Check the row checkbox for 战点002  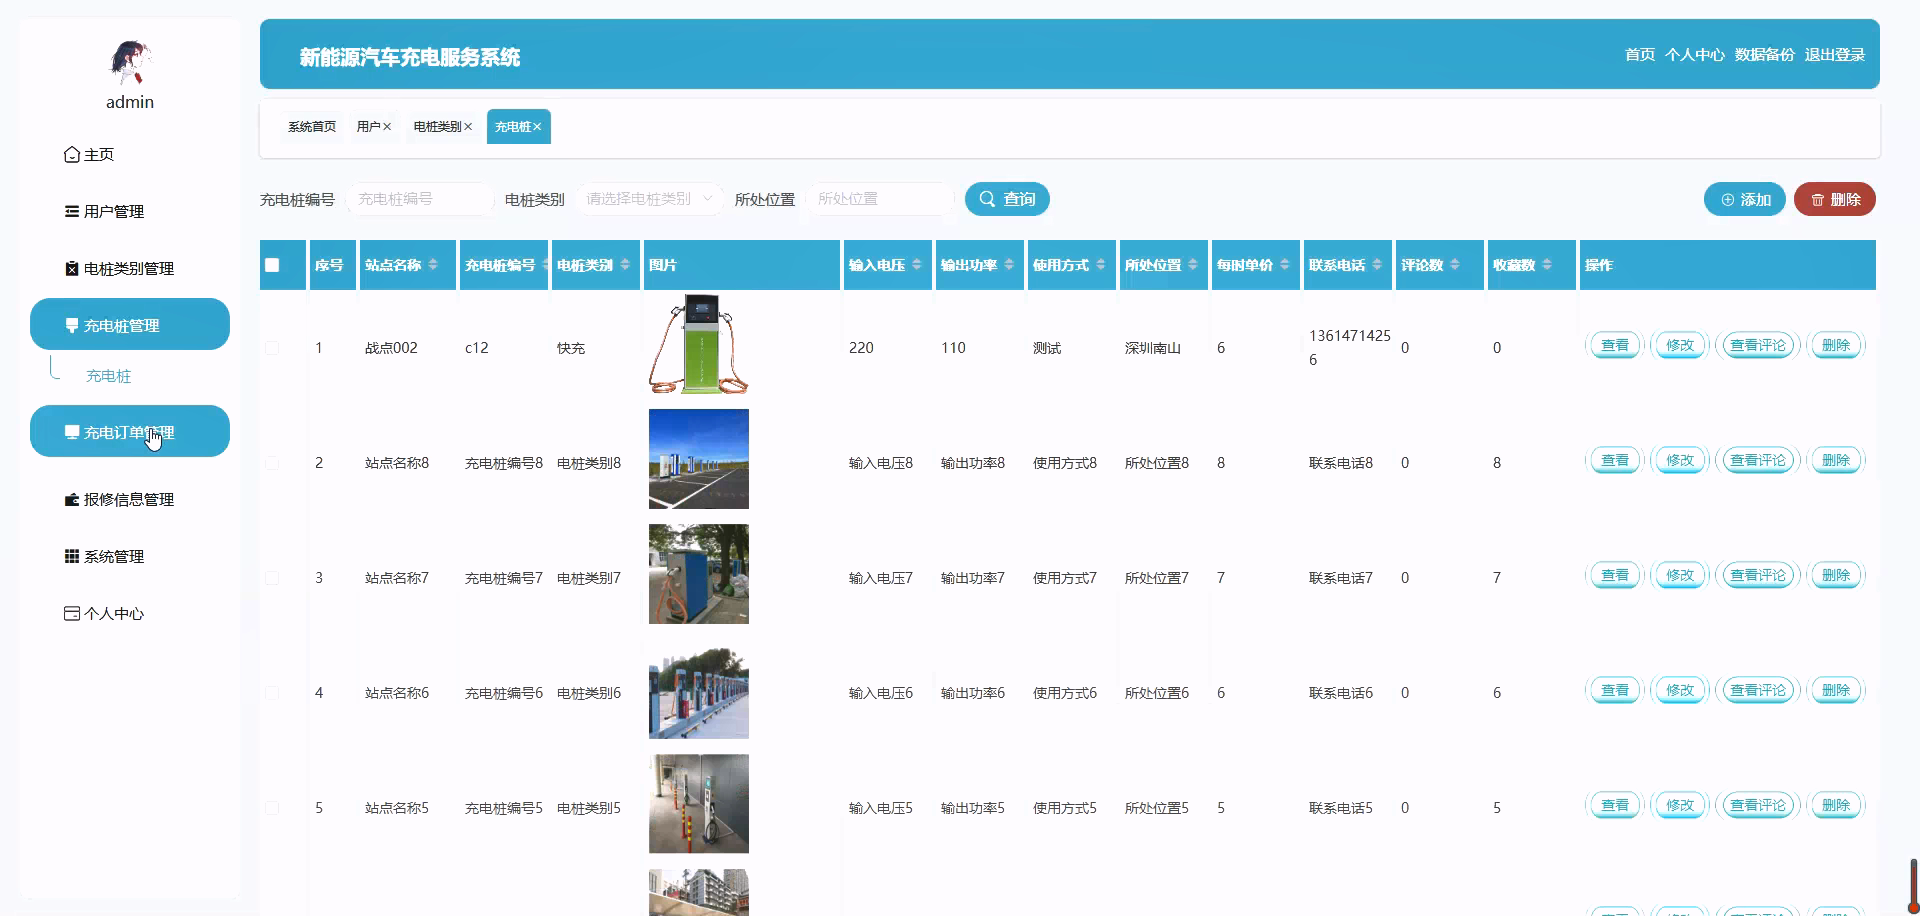tap(272, 348)
